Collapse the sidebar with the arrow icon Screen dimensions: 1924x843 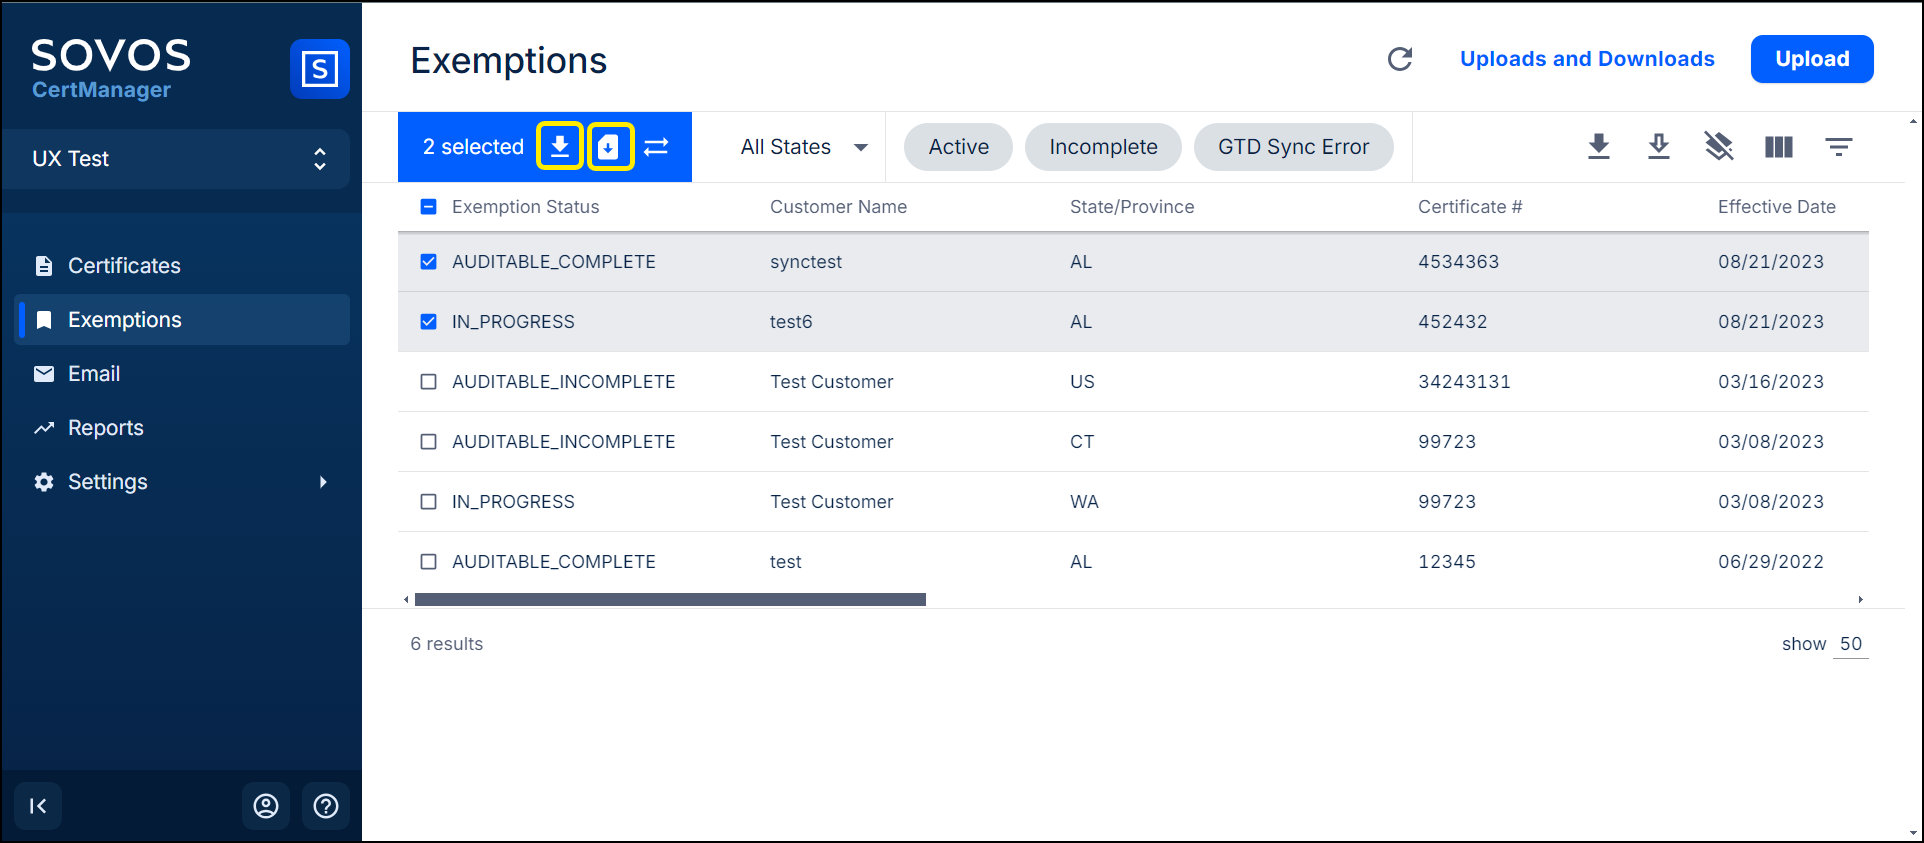[38, 806]
